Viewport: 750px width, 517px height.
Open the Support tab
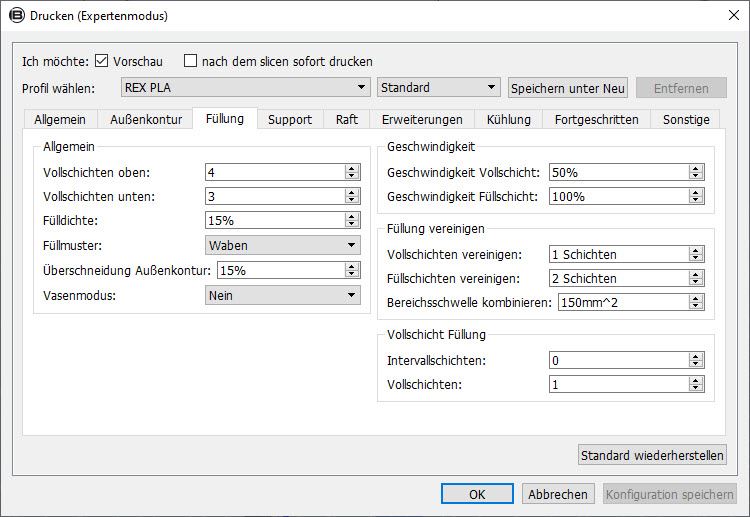point(290,120)
